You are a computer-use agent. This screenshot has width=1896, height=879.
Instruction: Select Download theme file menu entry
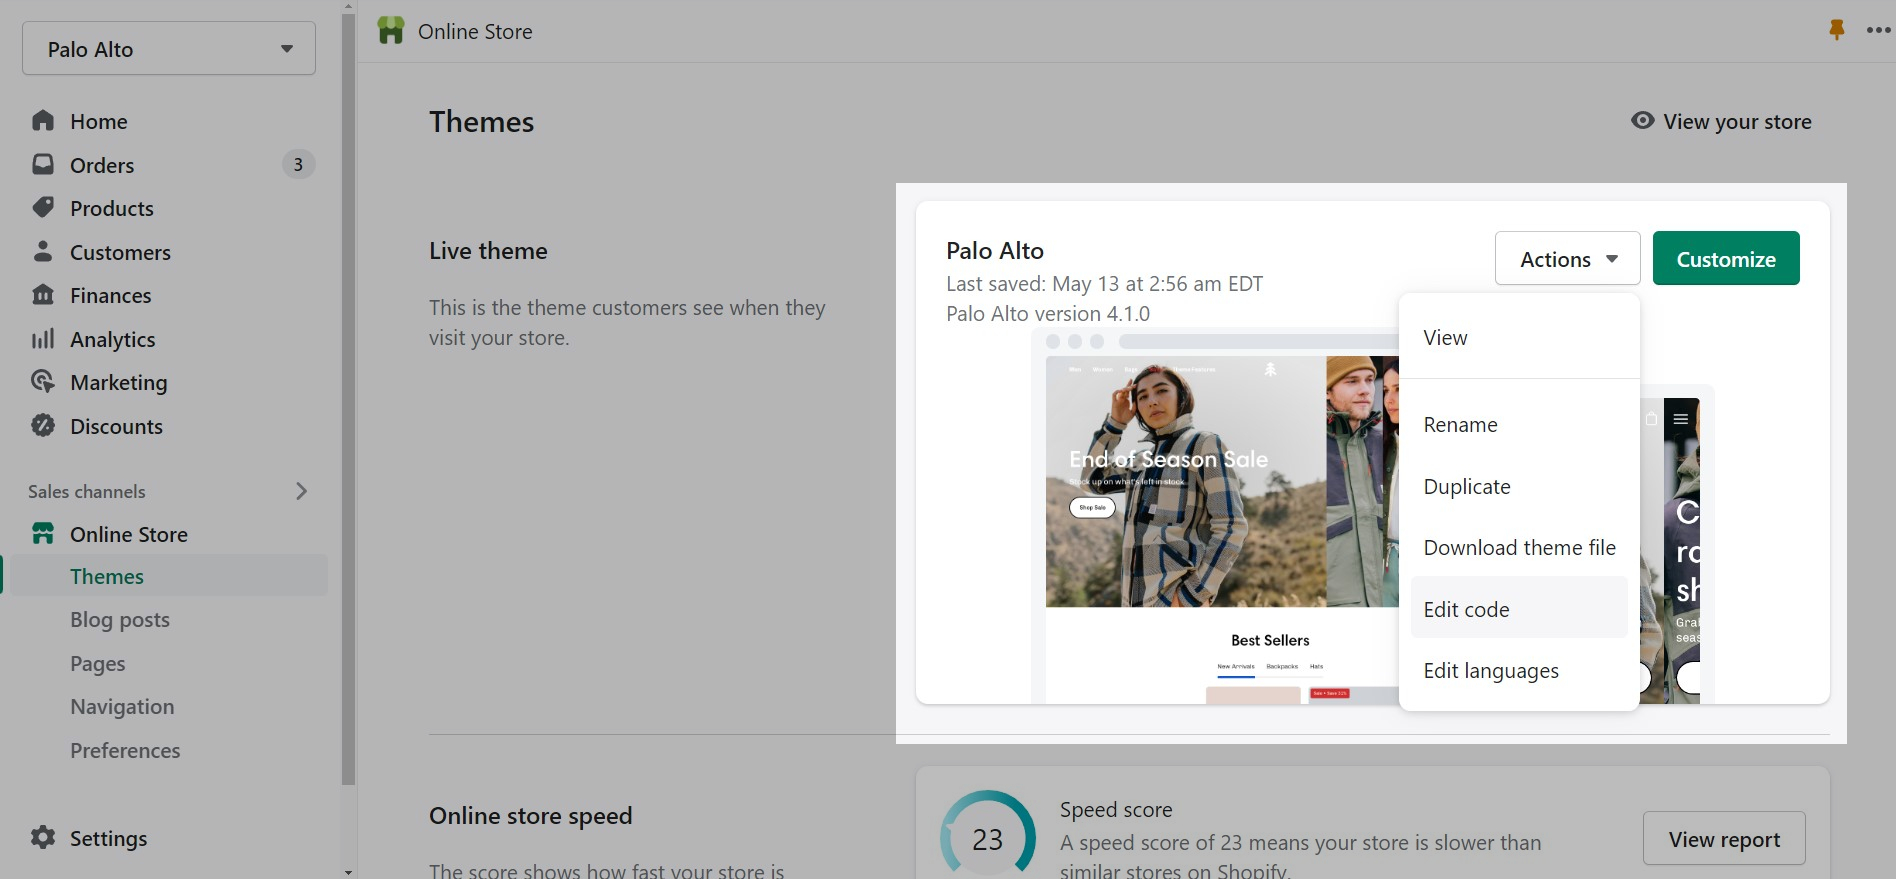[x=1518, y=547]
